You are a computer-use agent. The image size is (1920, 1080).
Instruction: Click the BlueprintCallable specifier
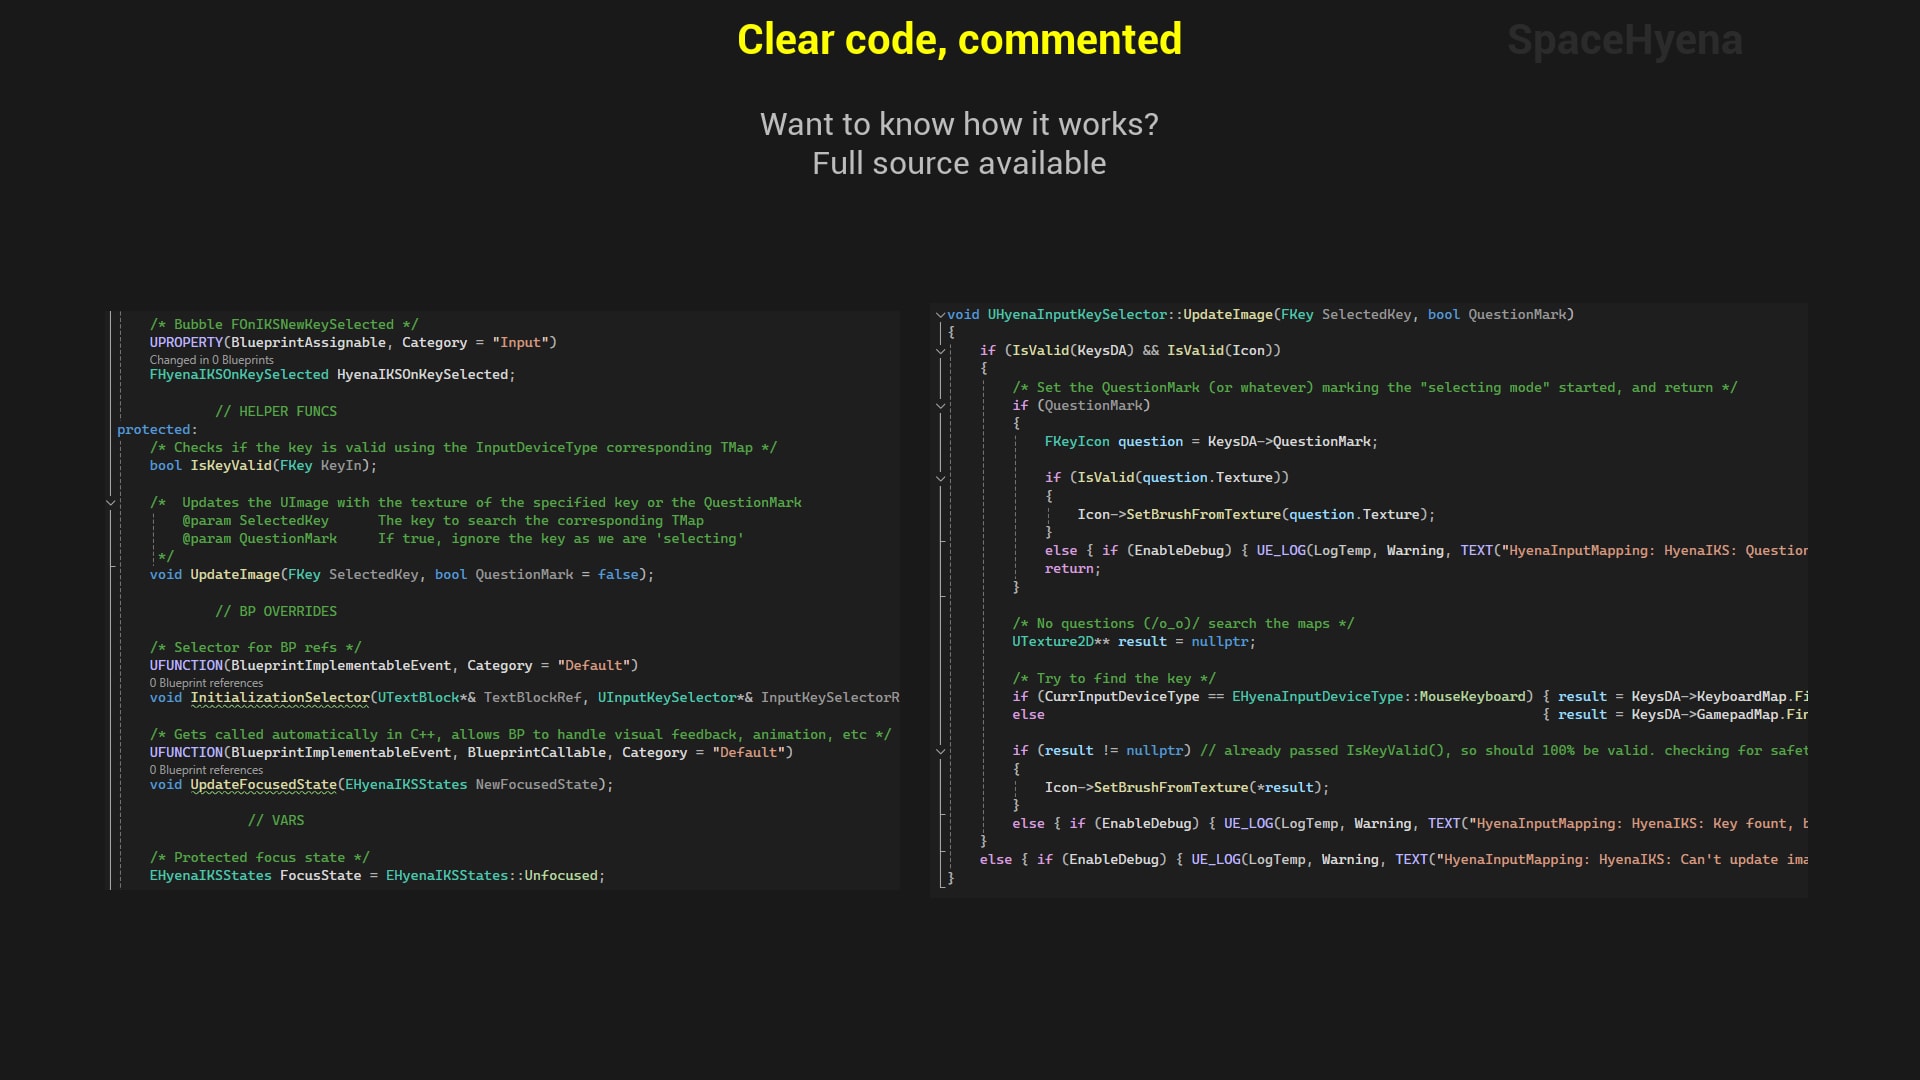(536, 753)
